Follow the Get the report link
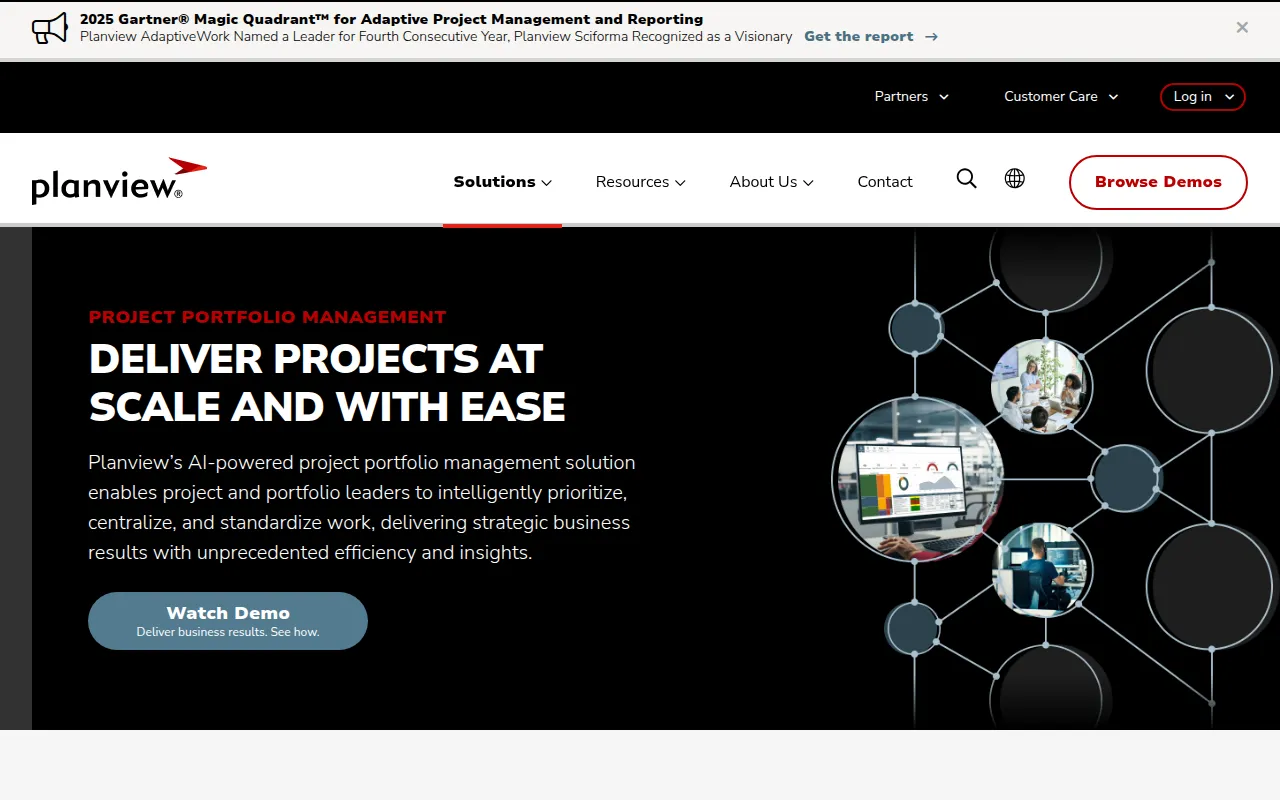 coord(859,37)
